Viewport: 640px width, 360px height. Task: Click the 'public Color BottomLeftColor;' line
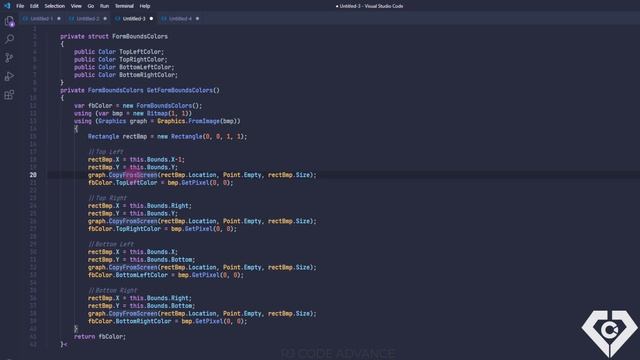(124, 67)
